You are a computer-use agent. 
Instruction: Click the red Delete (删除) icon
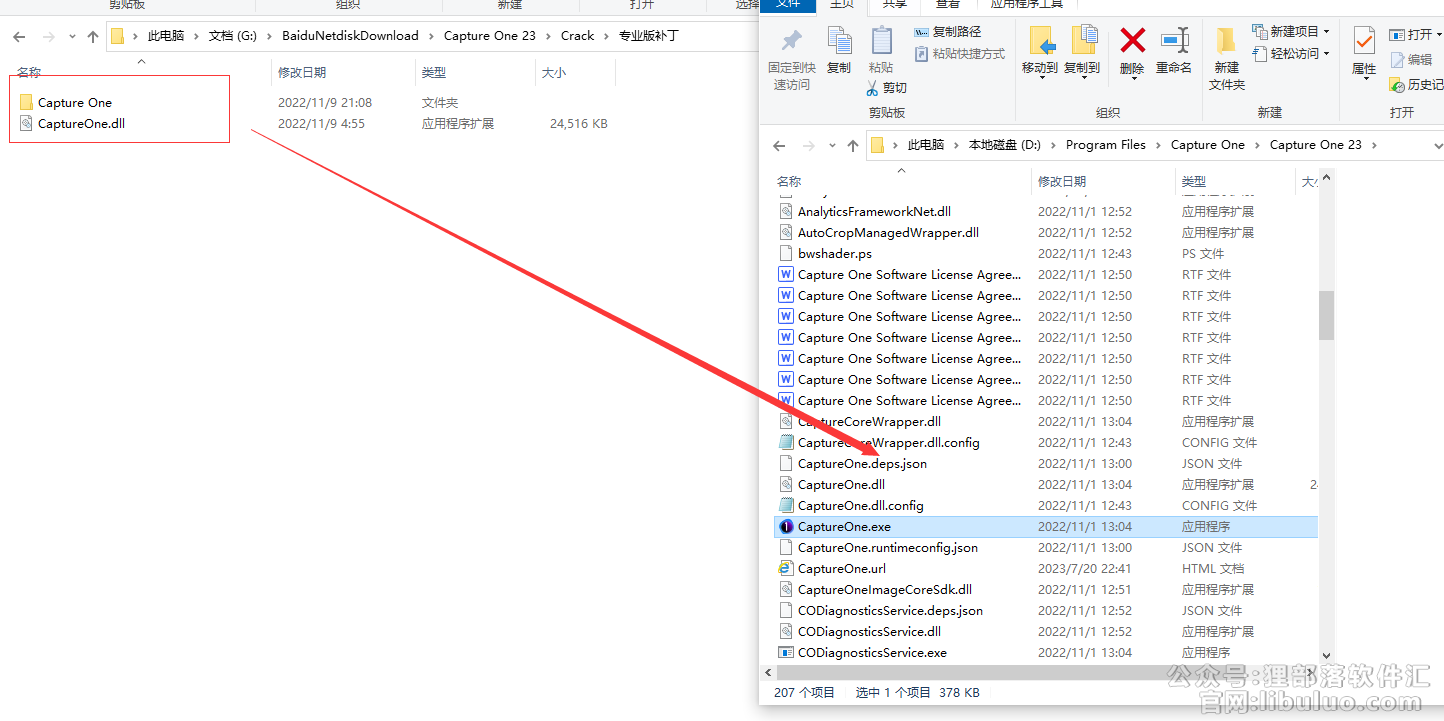tap(1132, 42)
